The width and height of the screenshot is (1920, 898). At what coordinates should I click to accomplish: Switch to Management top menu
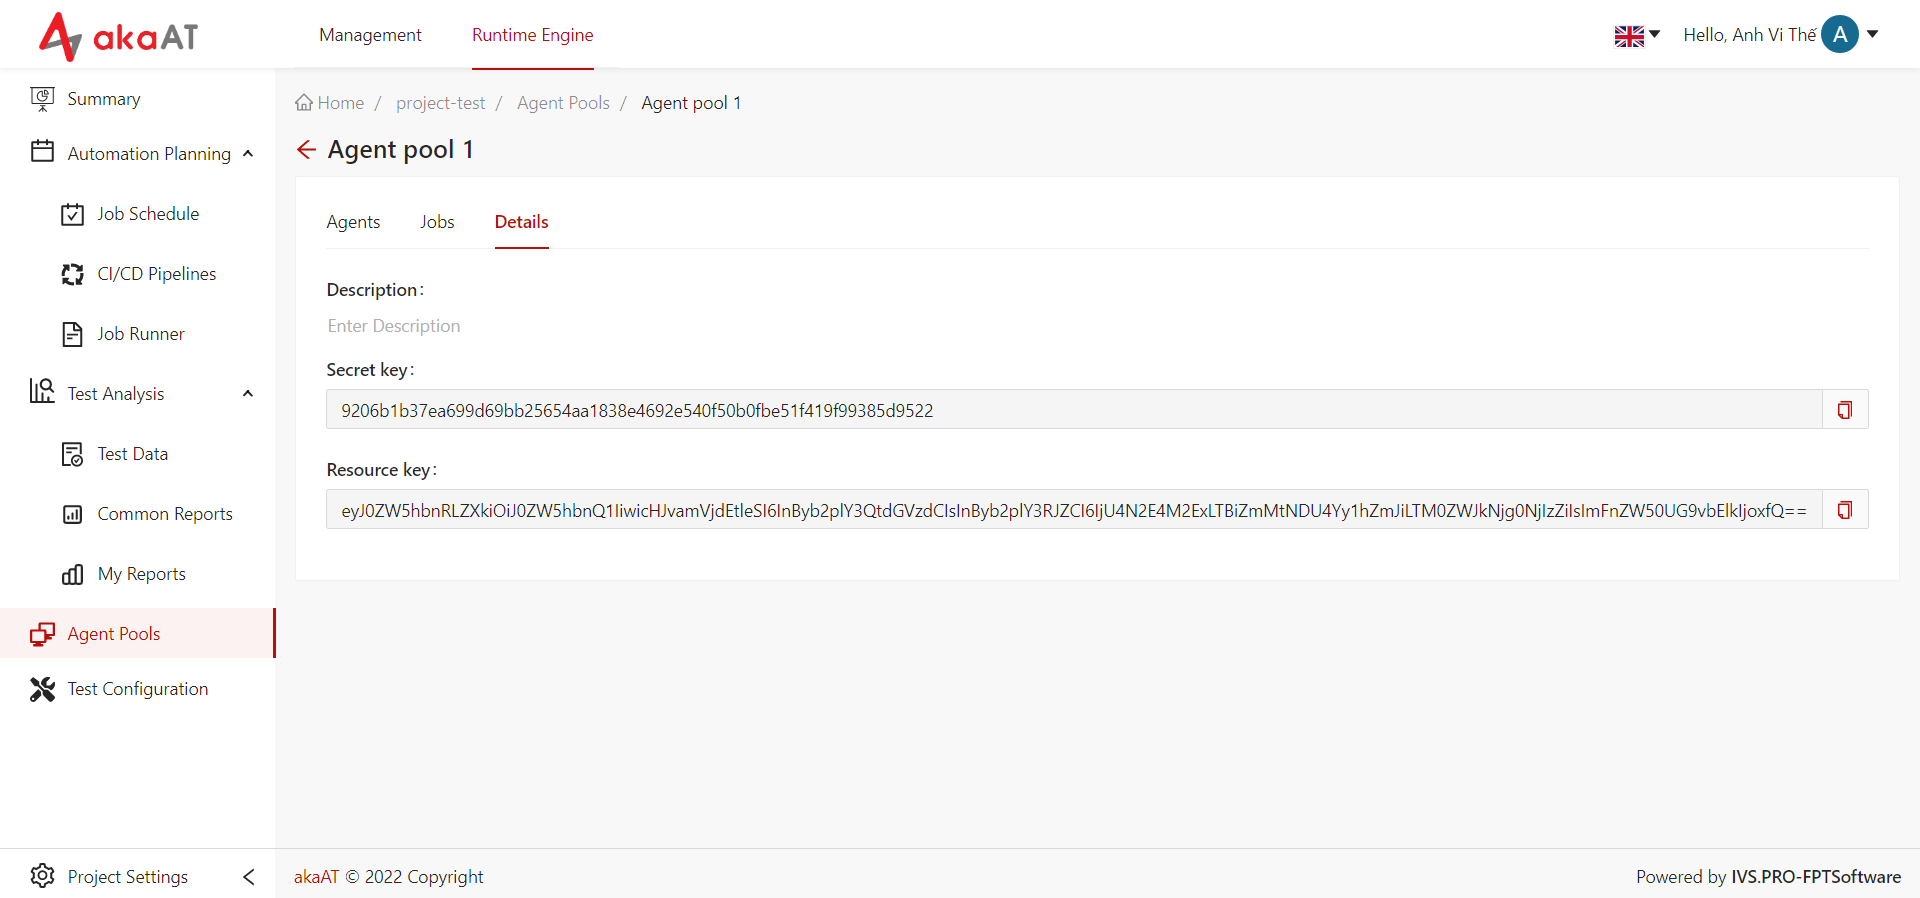[x=370, y=35]
